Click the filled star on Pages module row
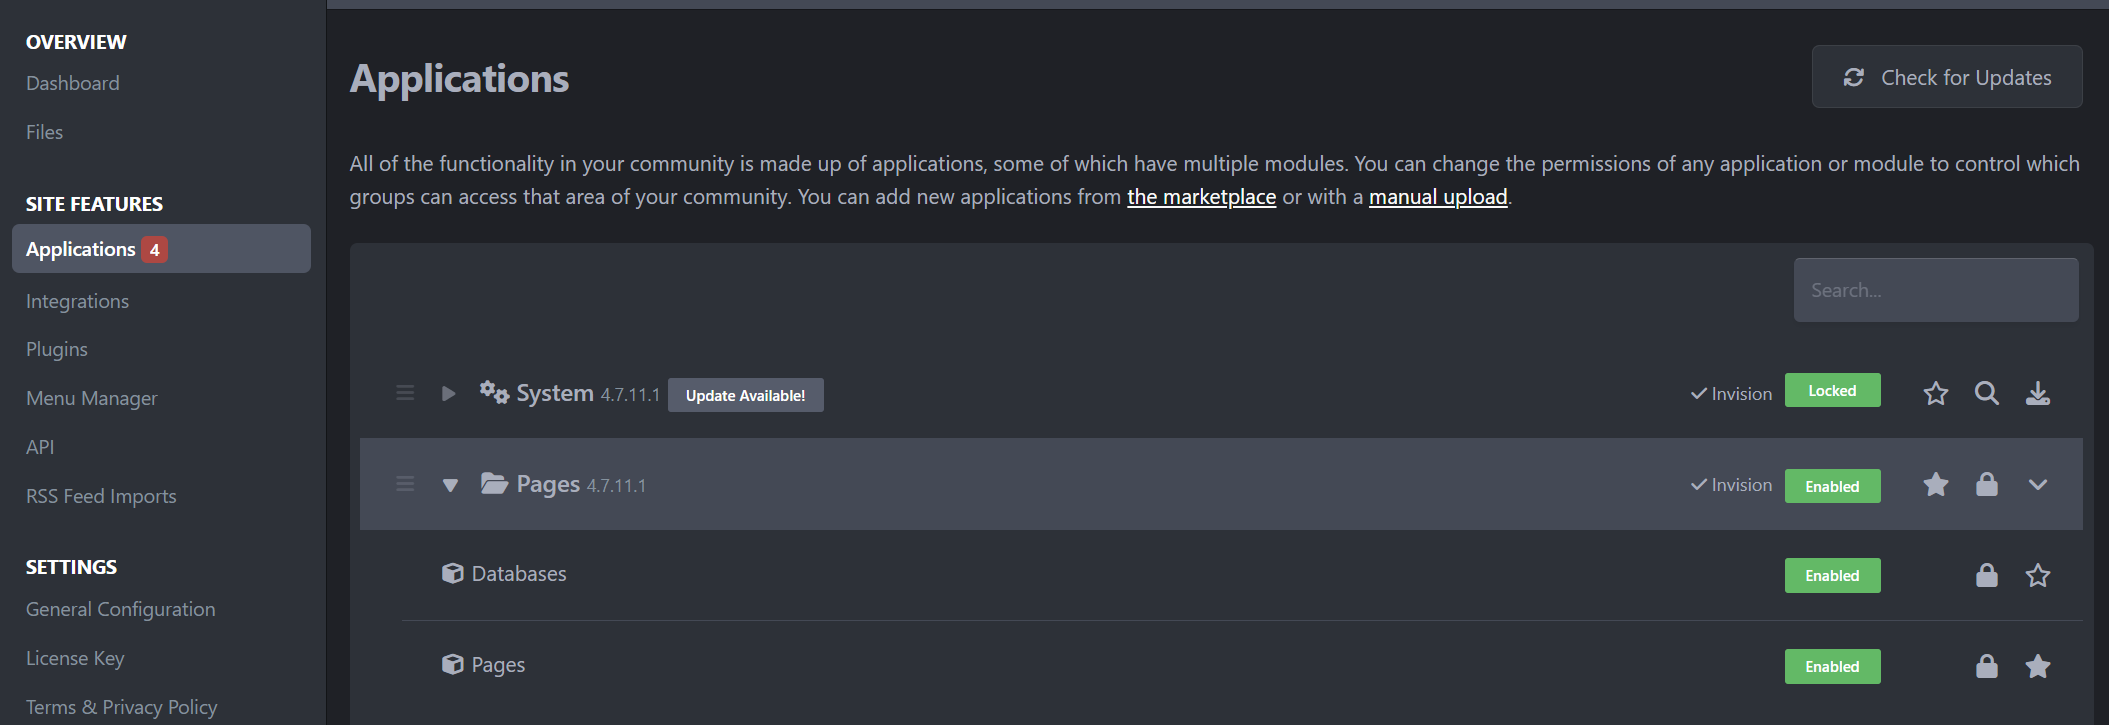Viewport: 2109px width, 725px height. (x=2038, y=666)
